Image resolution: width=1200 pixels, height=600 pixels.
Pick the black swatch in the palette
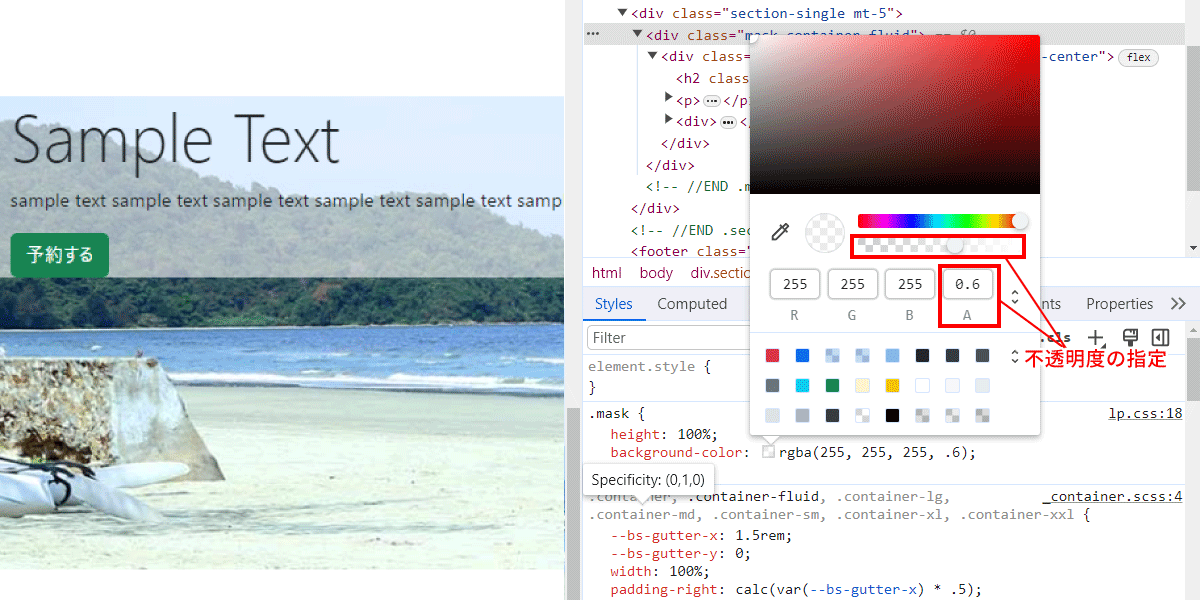tap(892, 415)
